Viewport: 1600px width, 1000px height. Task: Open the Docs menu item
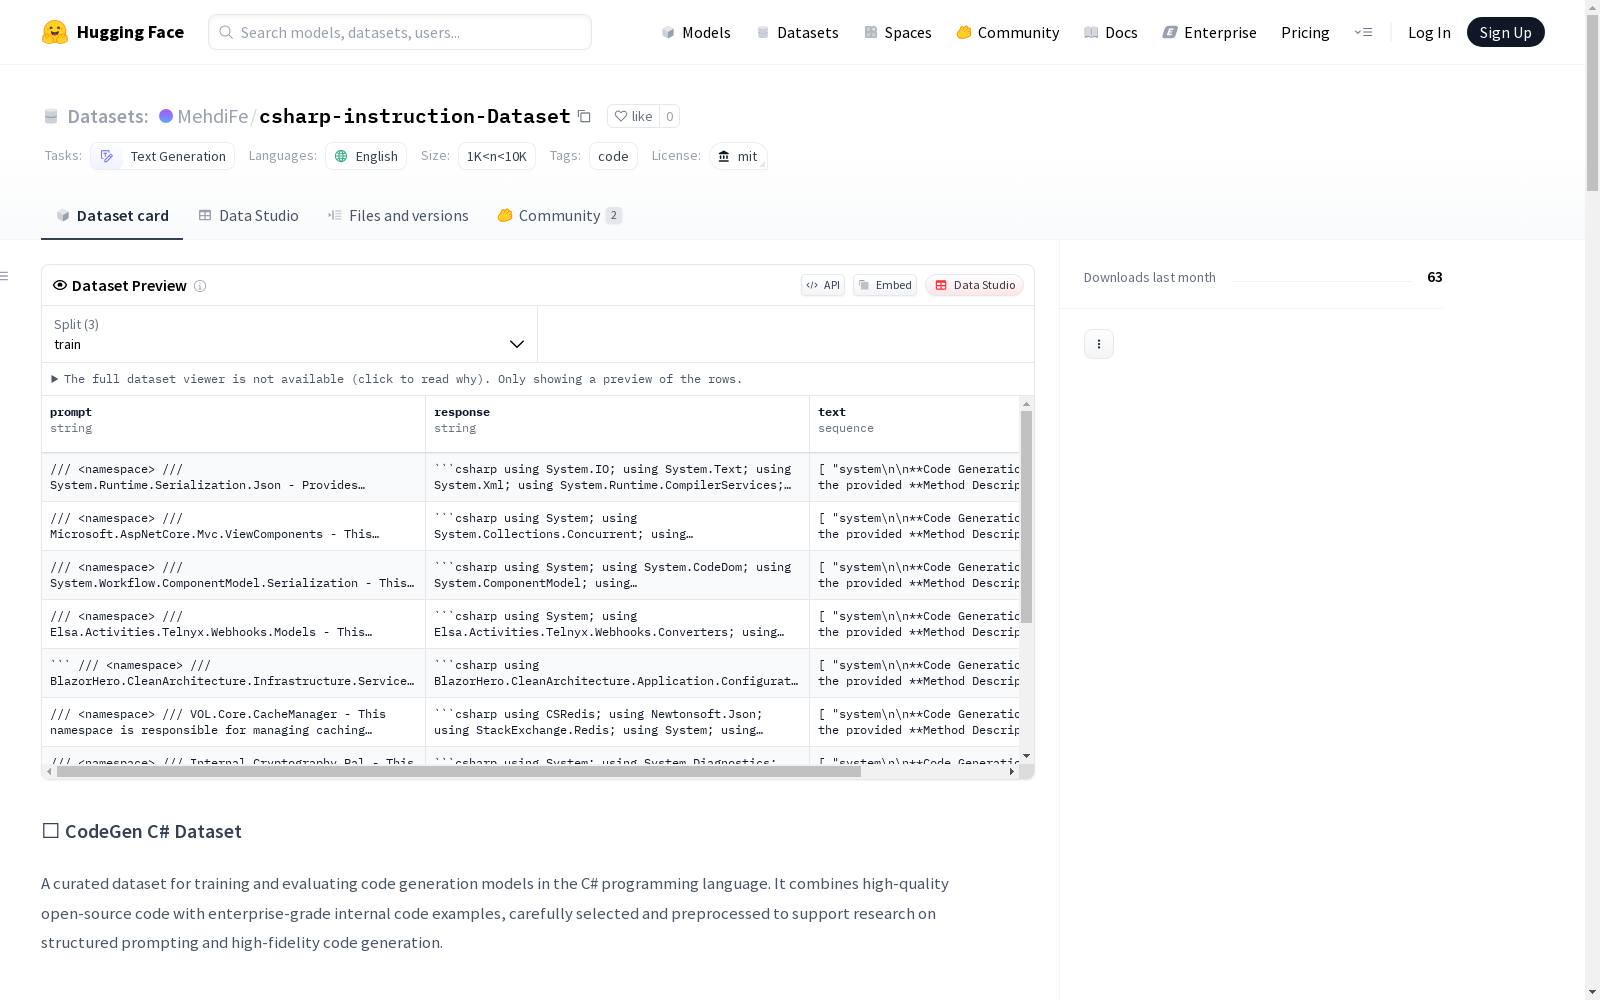[1111, 32]
